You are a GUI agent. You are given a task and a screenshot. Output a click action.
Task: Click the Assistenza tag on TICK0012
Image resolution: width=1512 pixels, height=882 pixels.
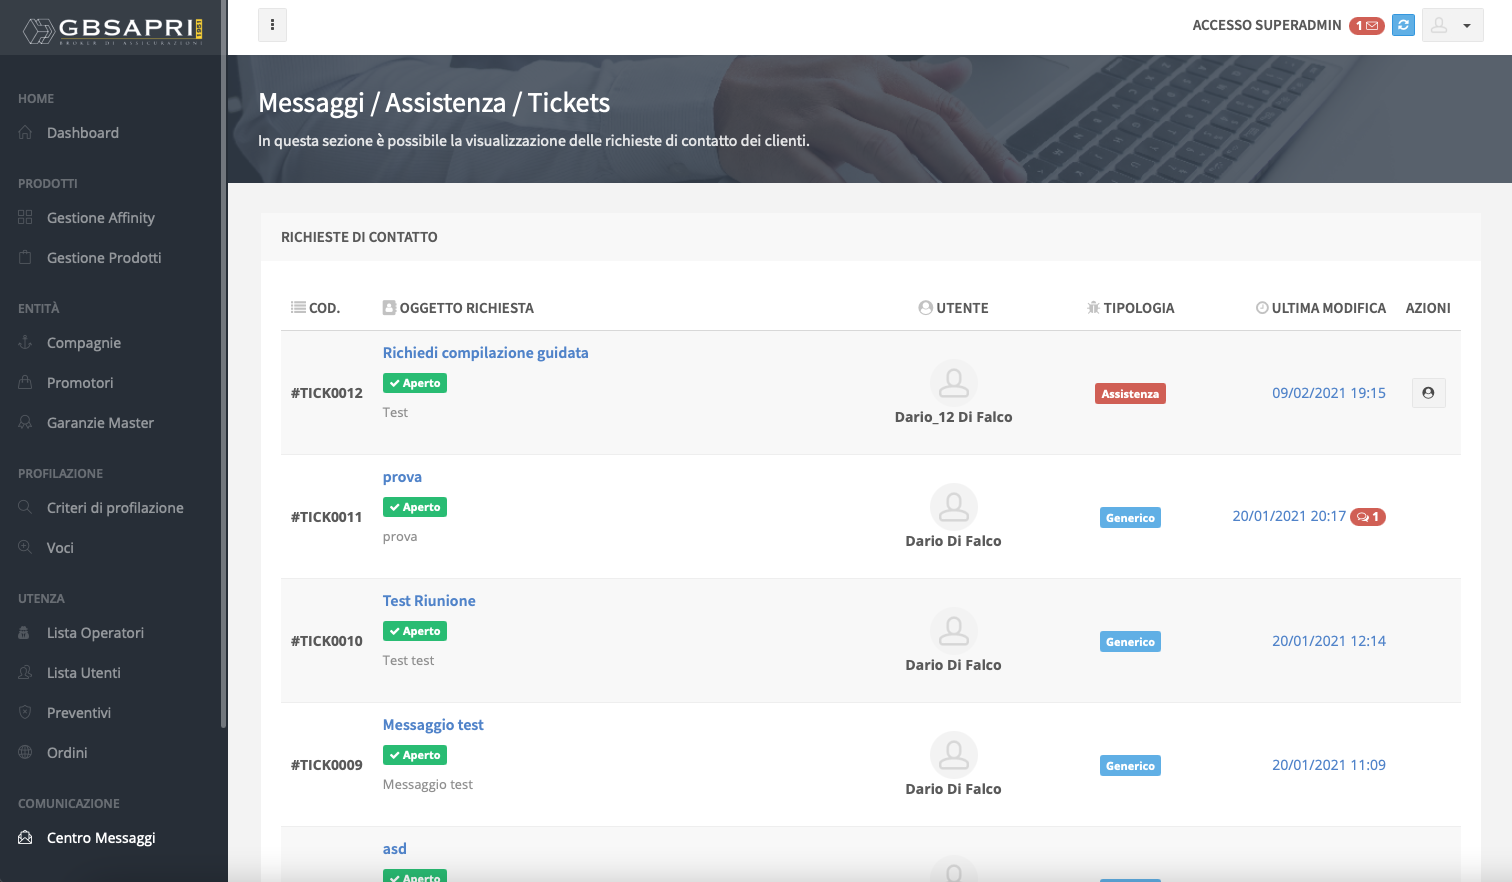click(x=1130, y=394)
